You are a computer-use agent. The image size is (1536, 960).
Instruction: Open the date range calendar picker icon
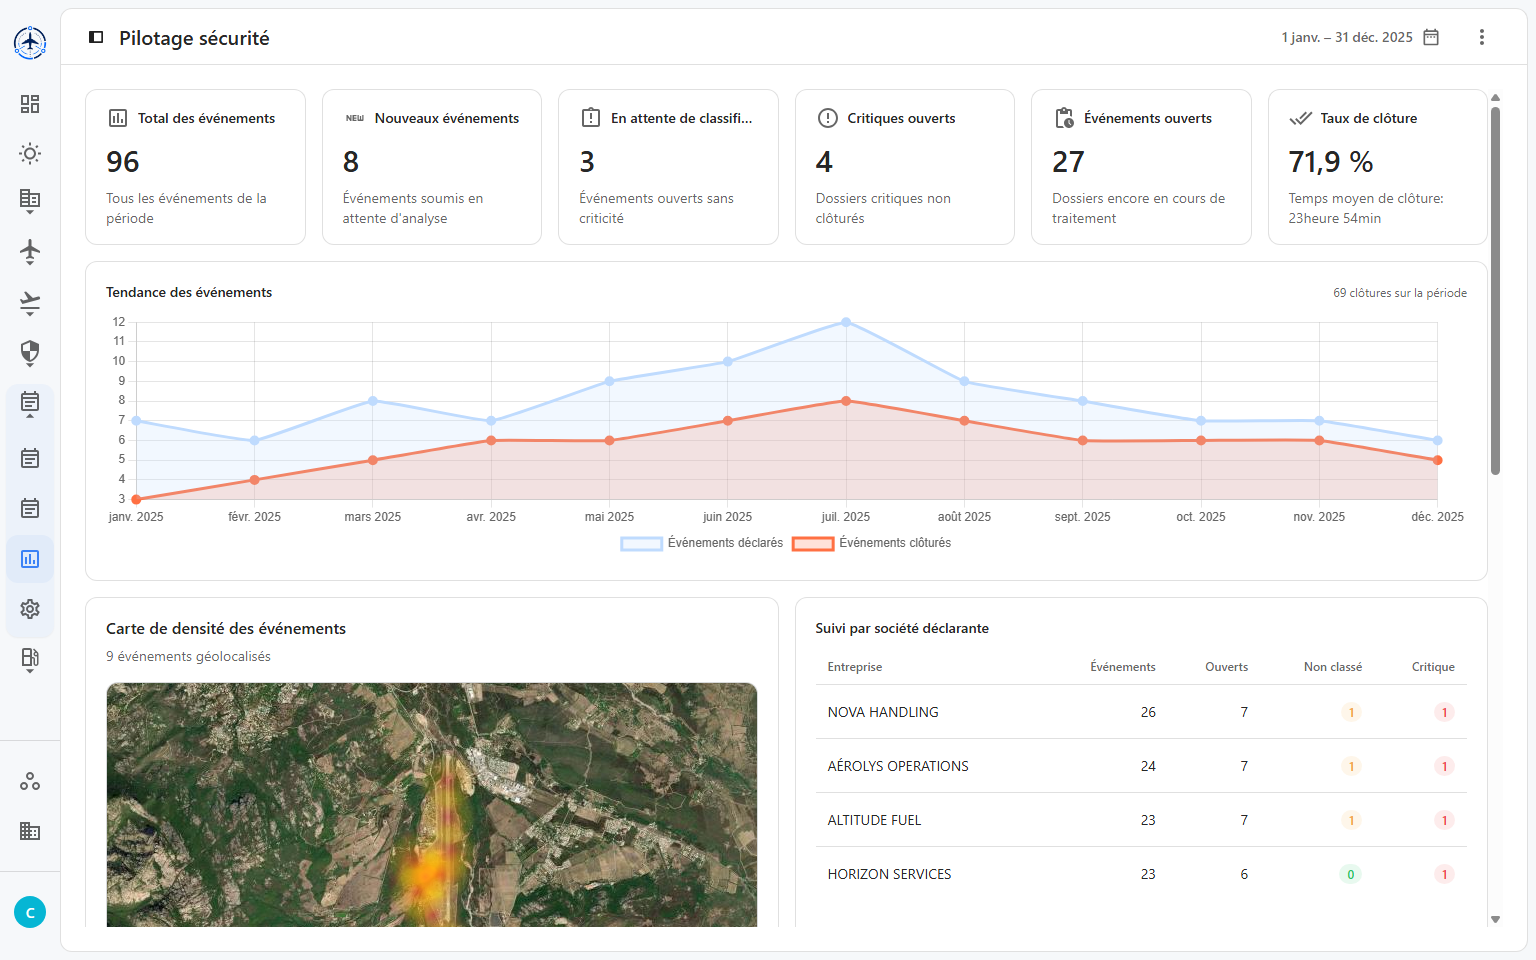[x=1431, y=37]
